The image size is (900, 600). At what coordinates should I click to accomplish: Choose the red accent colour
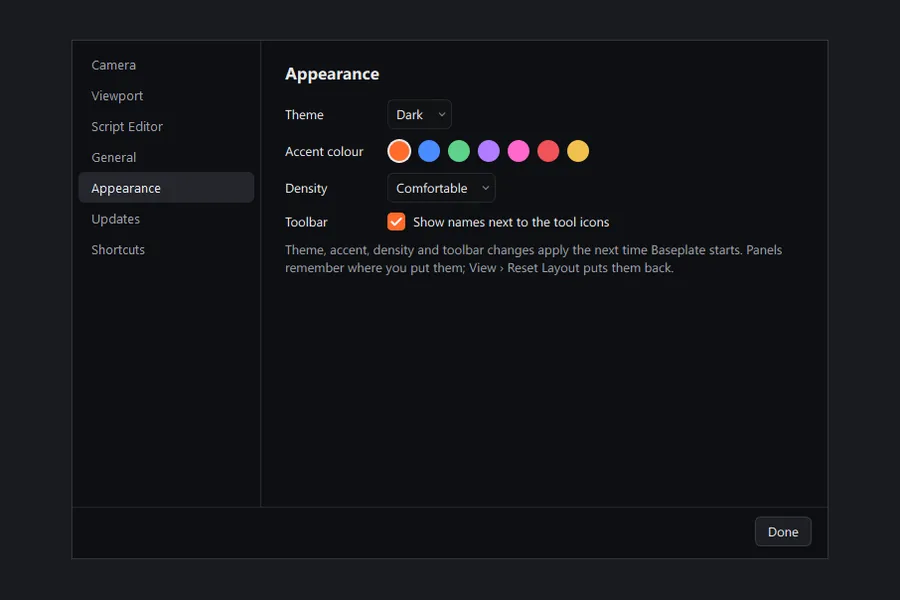pyautogui.click(x=548, y=151)
